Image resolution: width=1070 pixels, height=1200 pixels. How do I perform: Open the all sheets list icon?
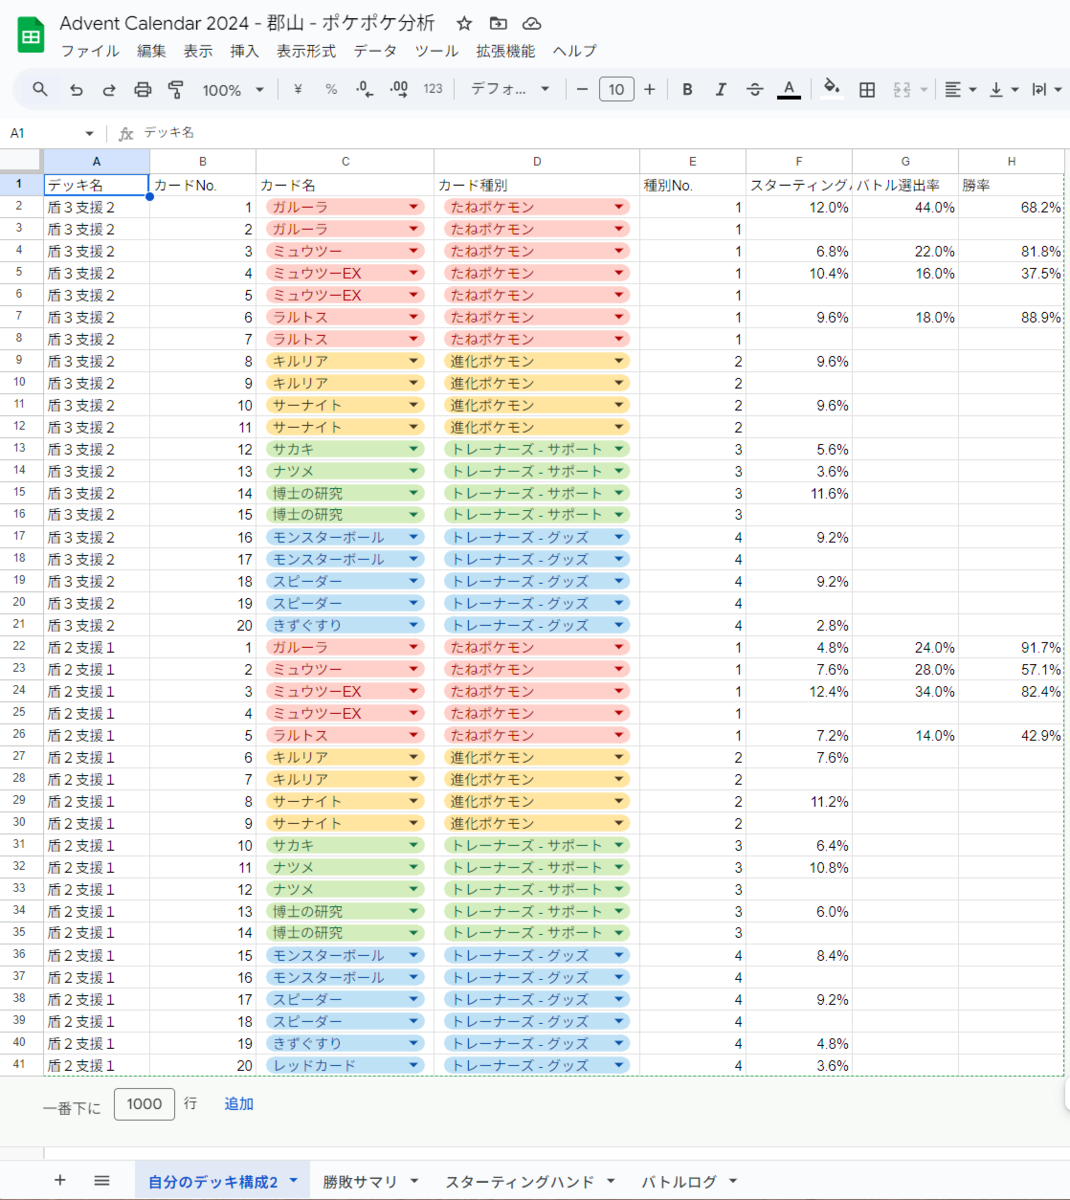tap(102, 1181)
